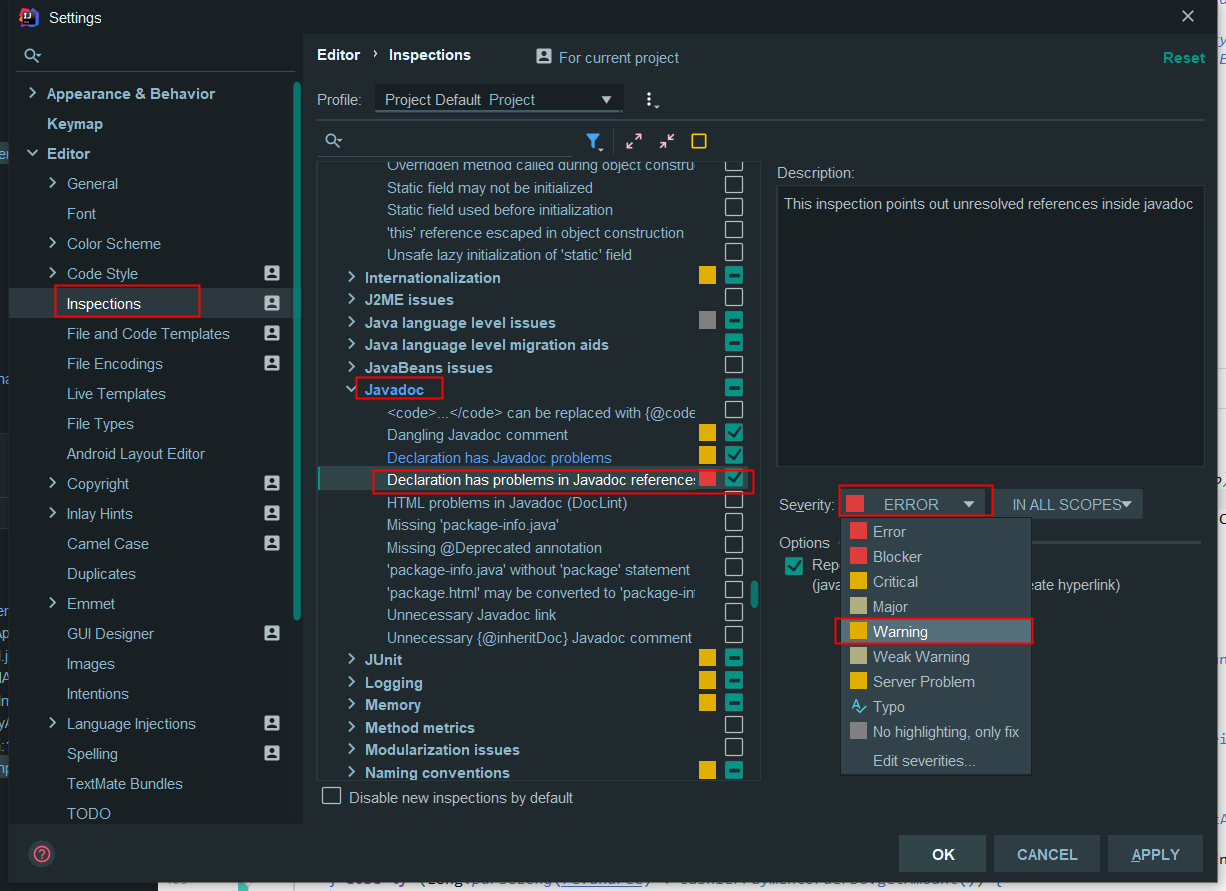
Task: Click the Reset link
Action: point(1184,57)
